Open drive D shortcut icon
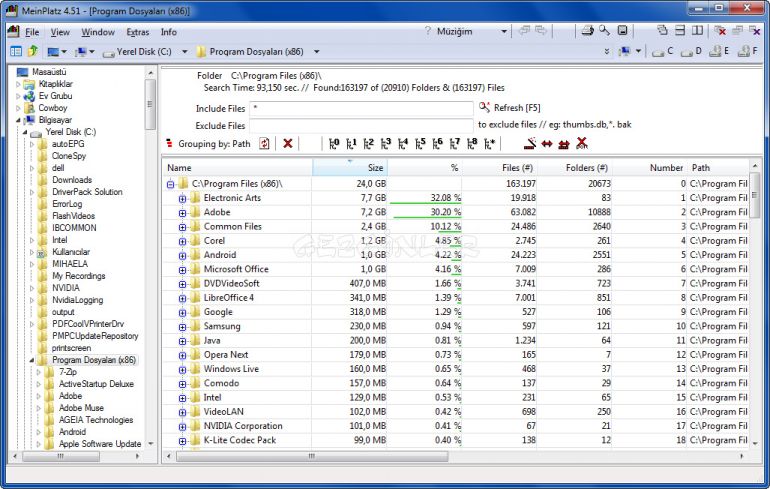 click(x=691, y=51)
